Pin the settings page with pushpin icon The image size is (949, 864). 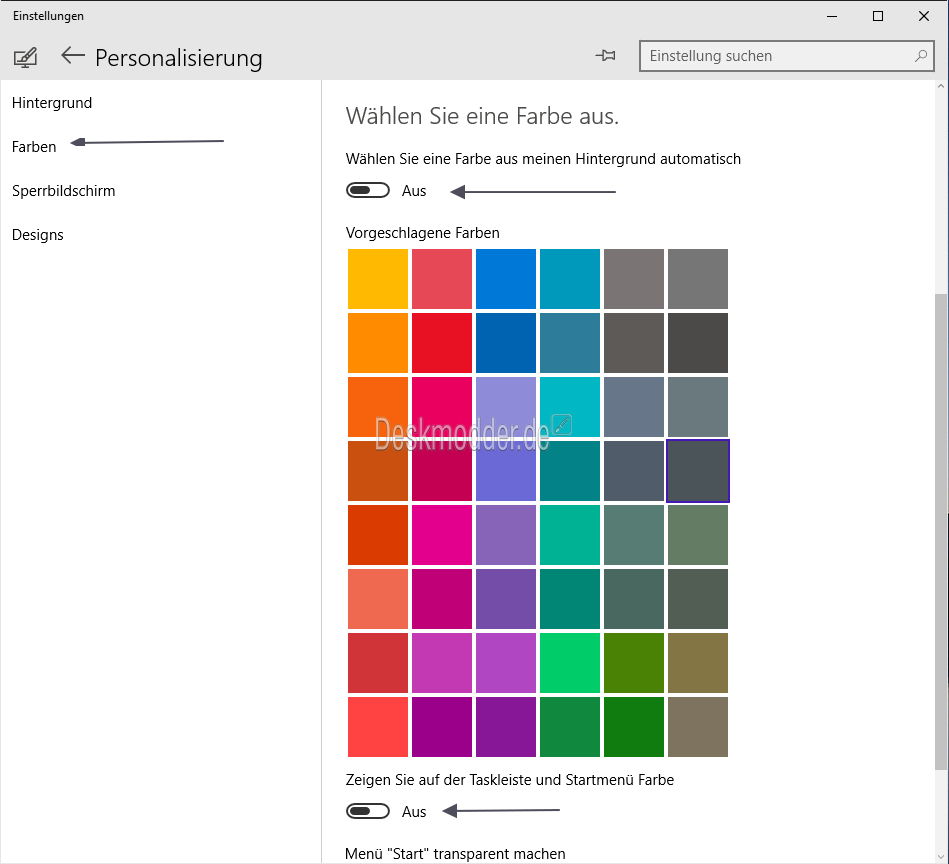605,56
